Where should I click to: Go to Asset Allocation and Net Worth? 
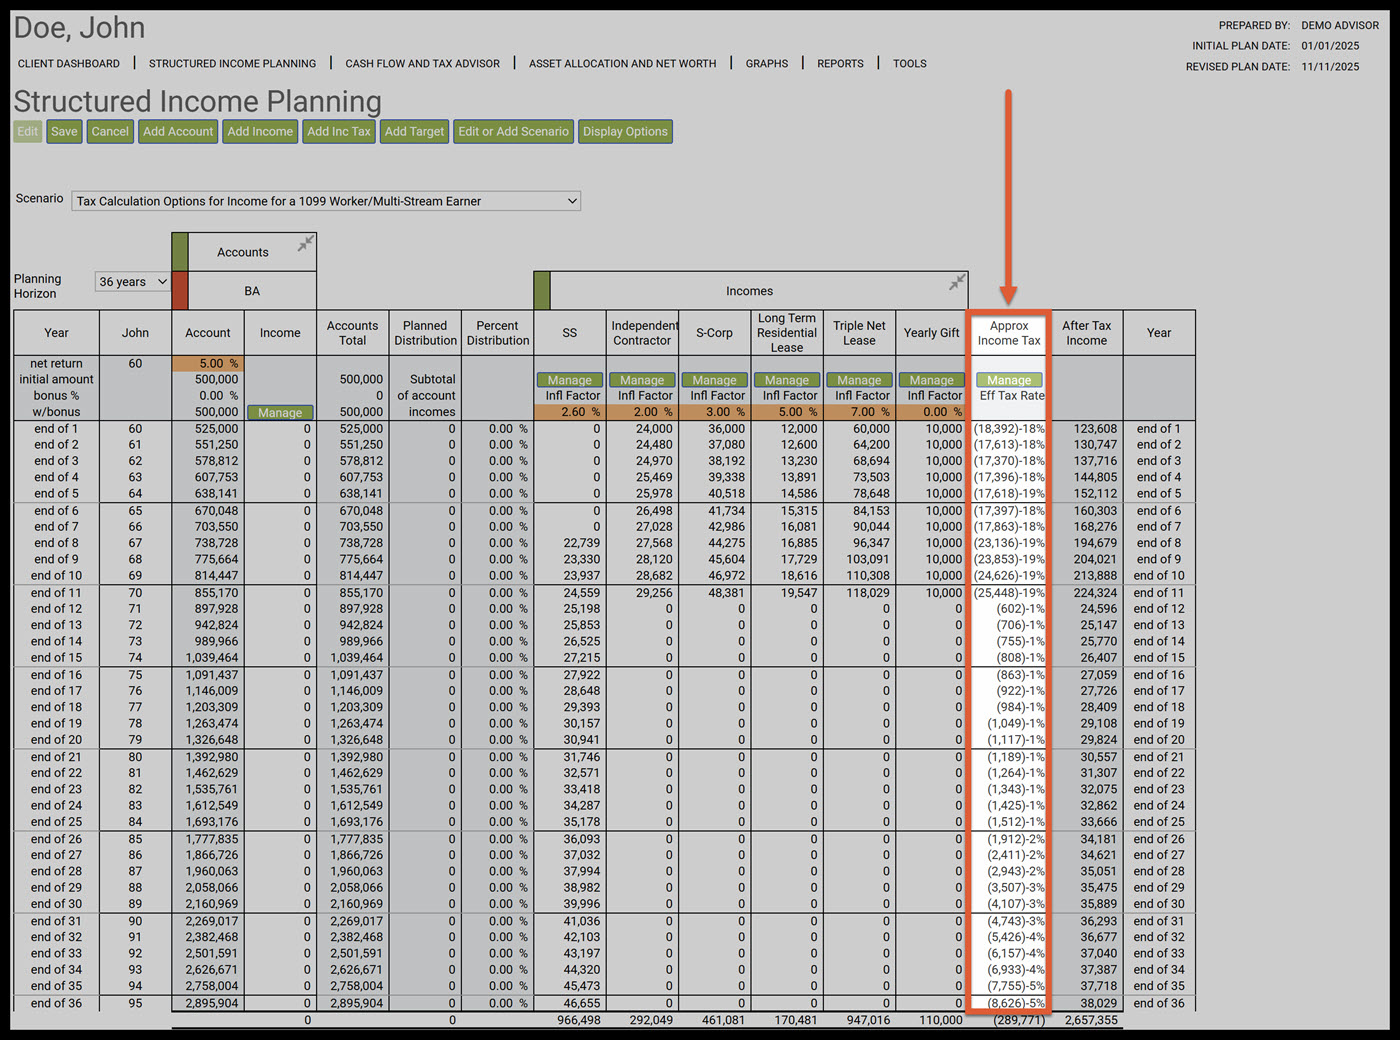click(x=622, y=64)
